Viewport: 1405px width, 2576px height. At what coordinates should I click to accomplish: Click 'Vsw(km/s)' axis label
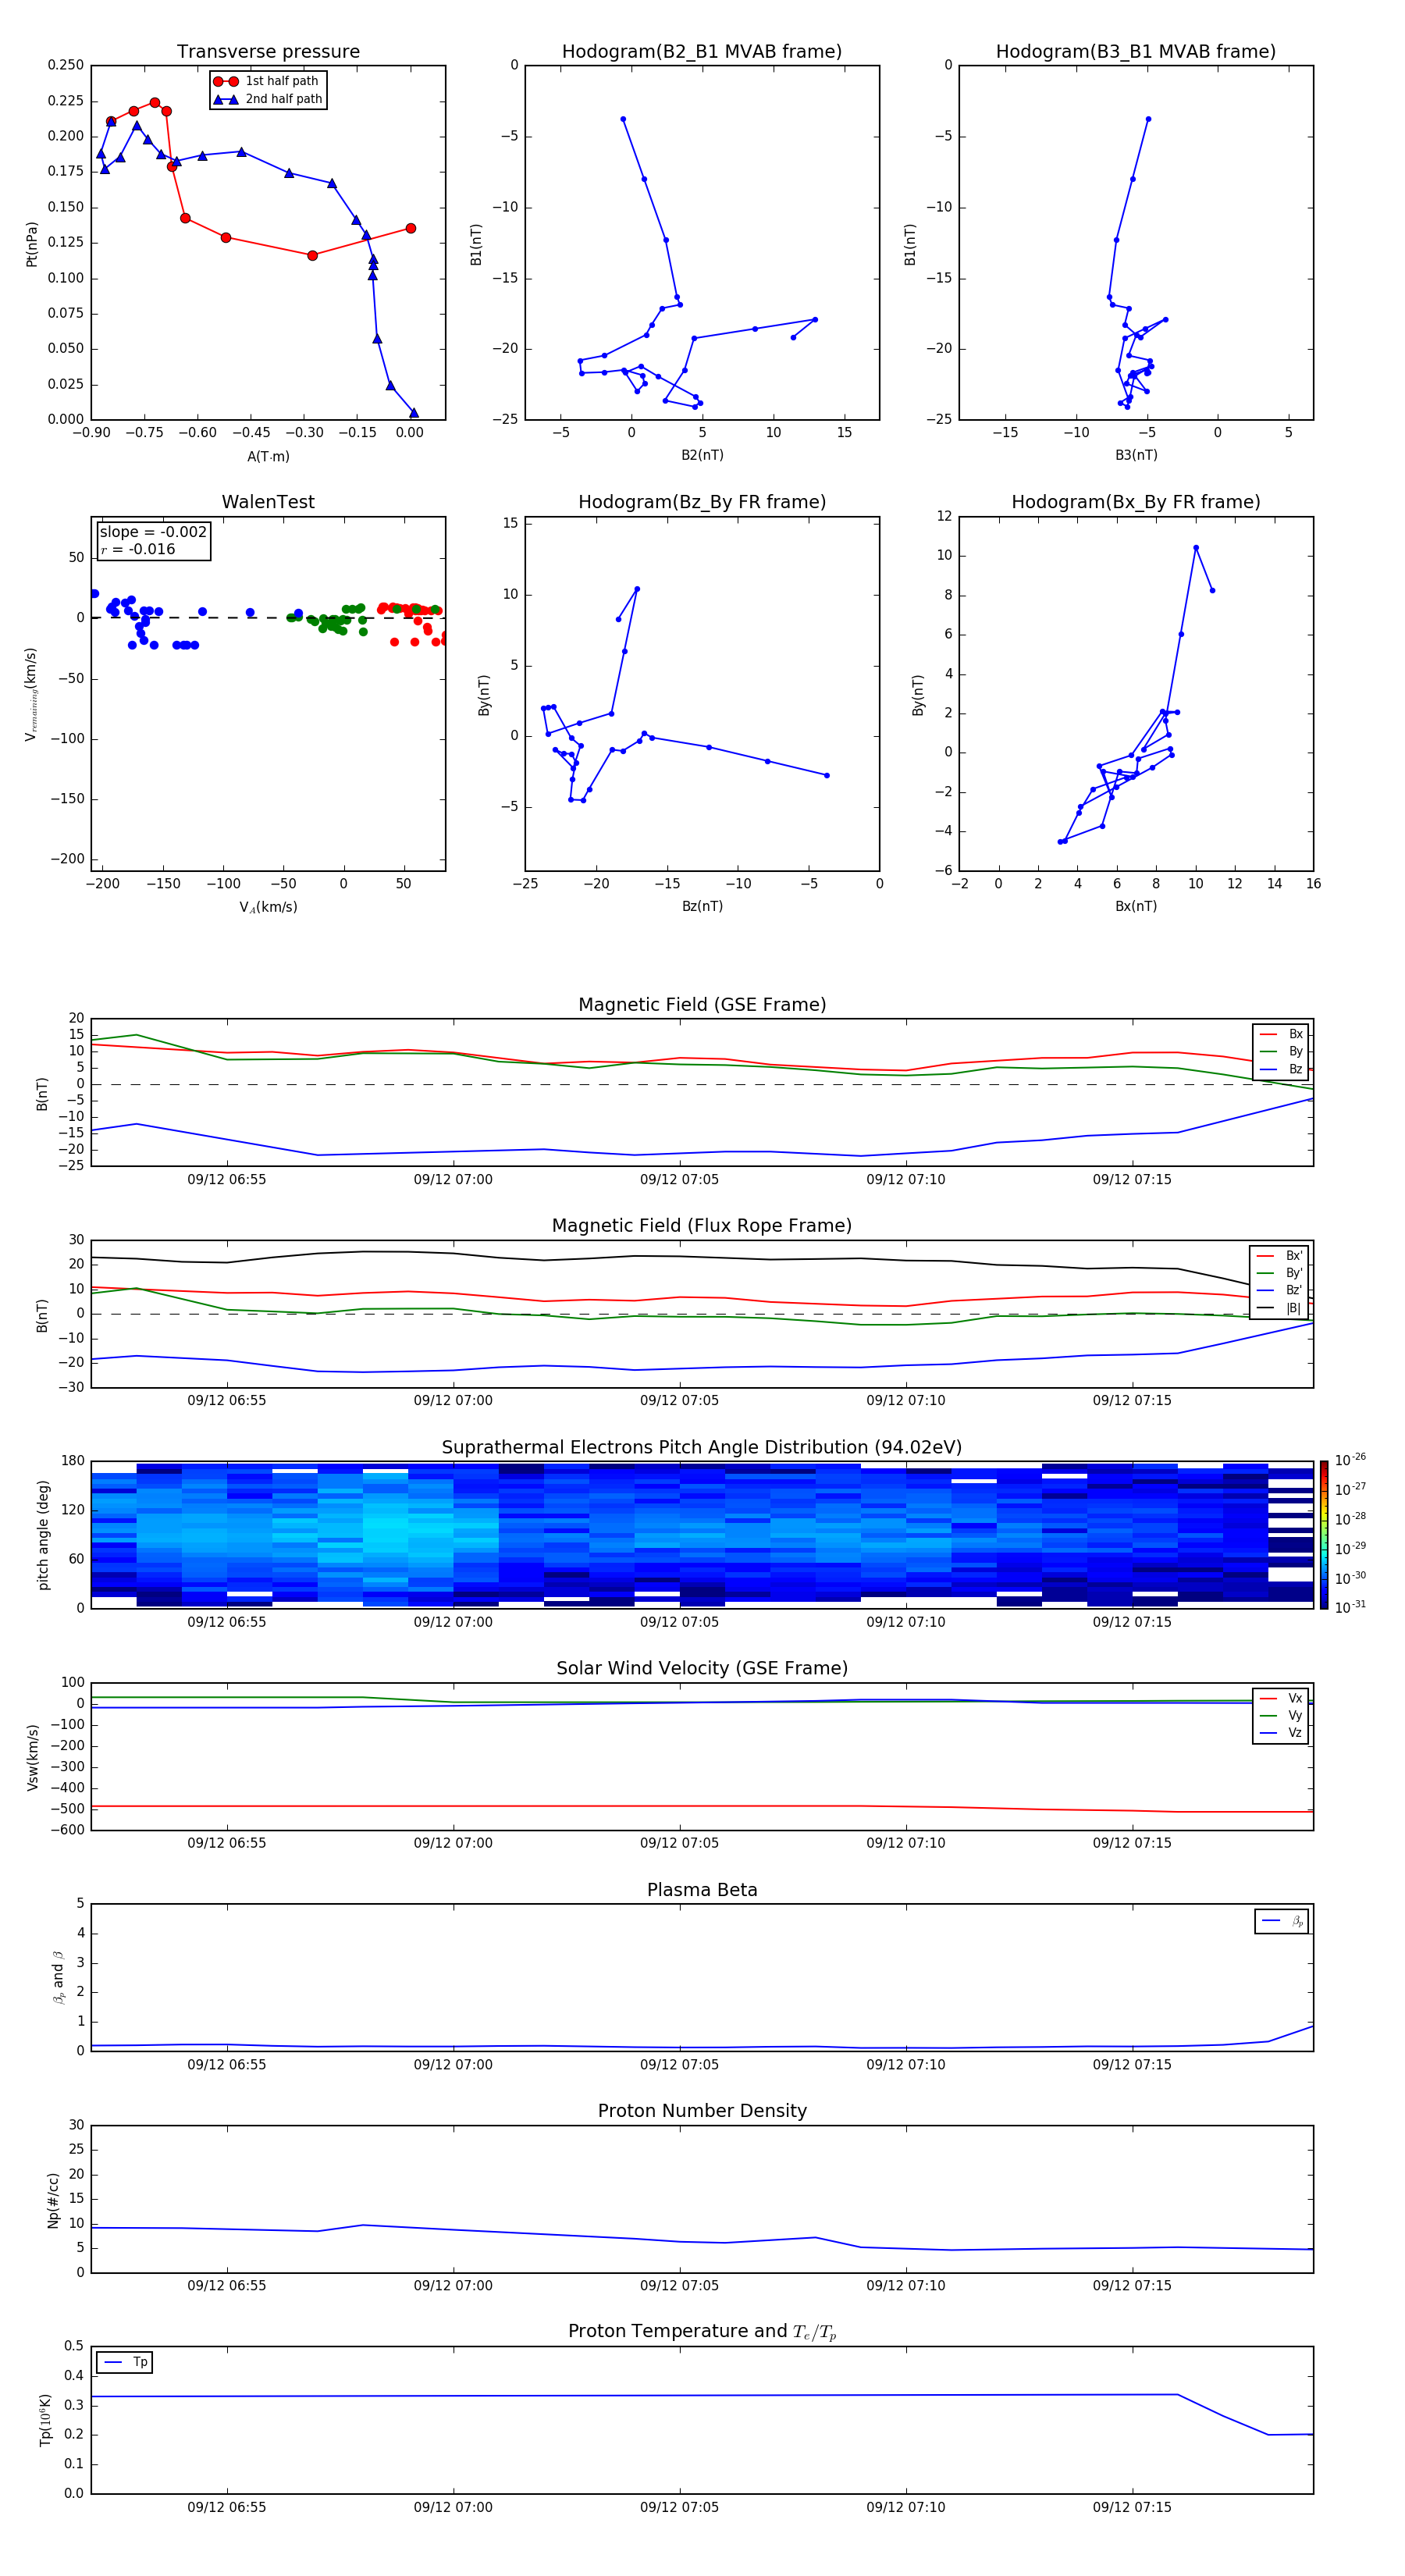point(32,1757)
